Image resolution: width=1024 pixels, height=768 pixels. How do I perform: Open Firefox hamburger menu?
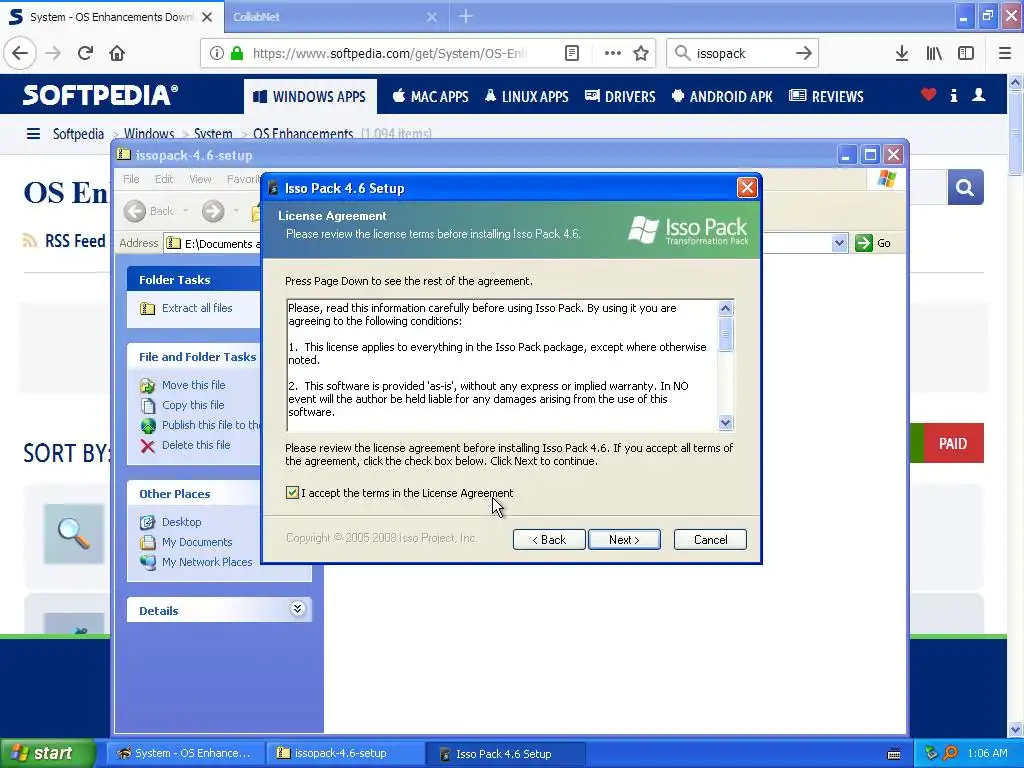1004,53
